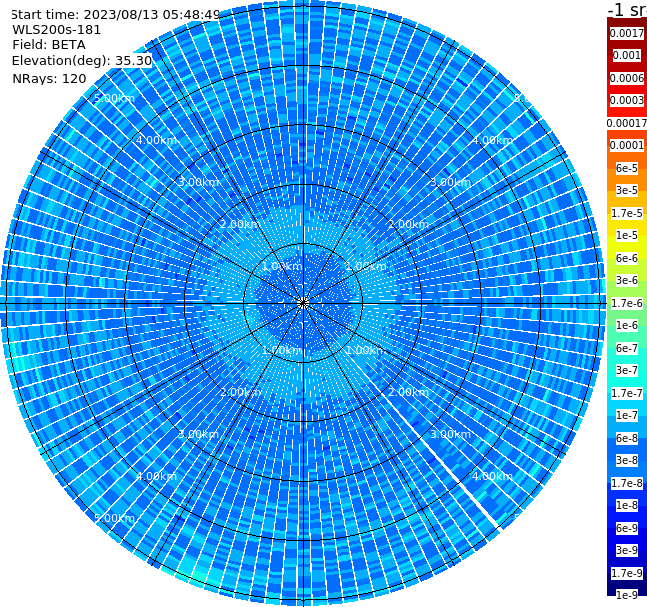Screen dimensions: 647x607
Task: Select the 1e-7 colorbar label
Action: point(627,415)
